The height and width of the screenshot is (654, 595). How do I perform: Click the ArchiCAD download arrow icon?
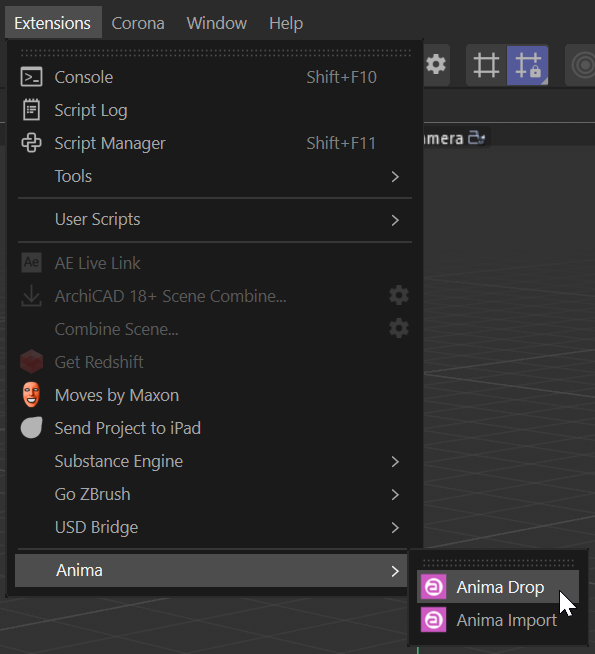pos(31,296)
